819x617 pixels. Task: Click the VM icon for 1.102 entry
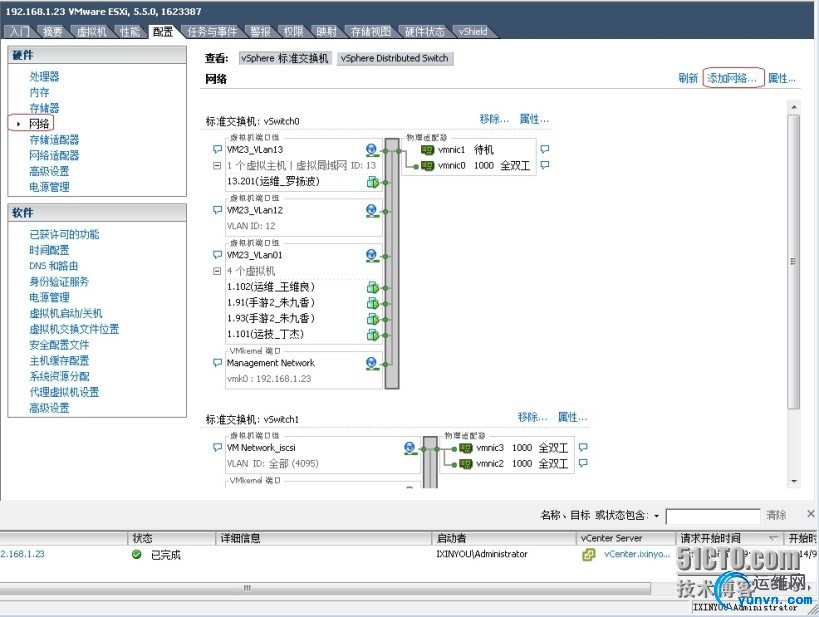click(372, 287)
